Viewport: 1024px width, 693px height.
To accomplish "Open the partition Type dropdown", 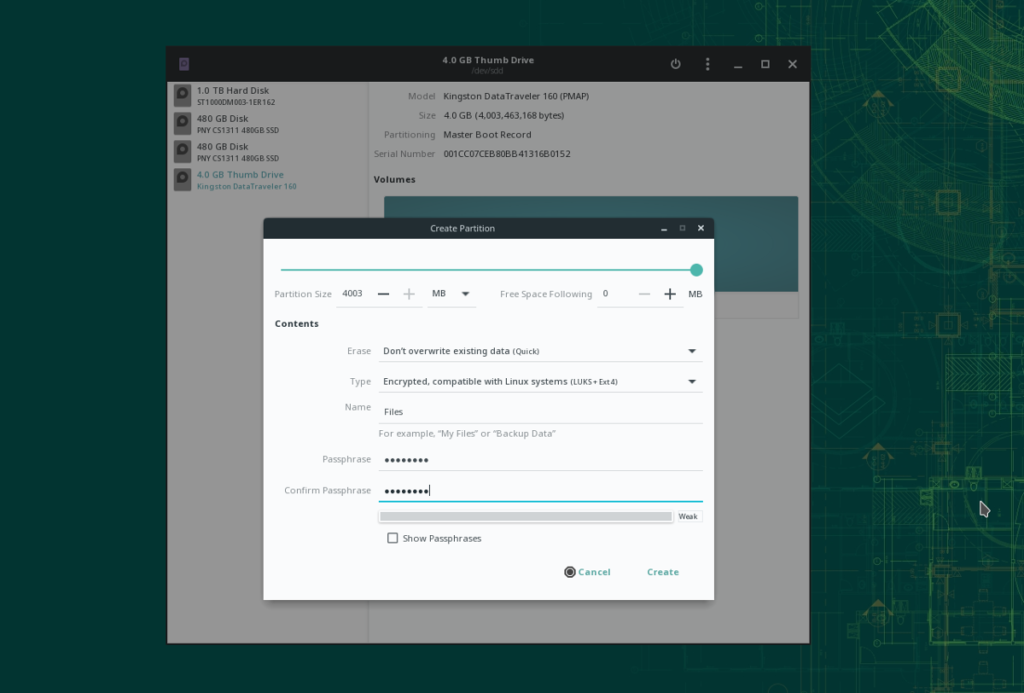I will click(691, 381).
